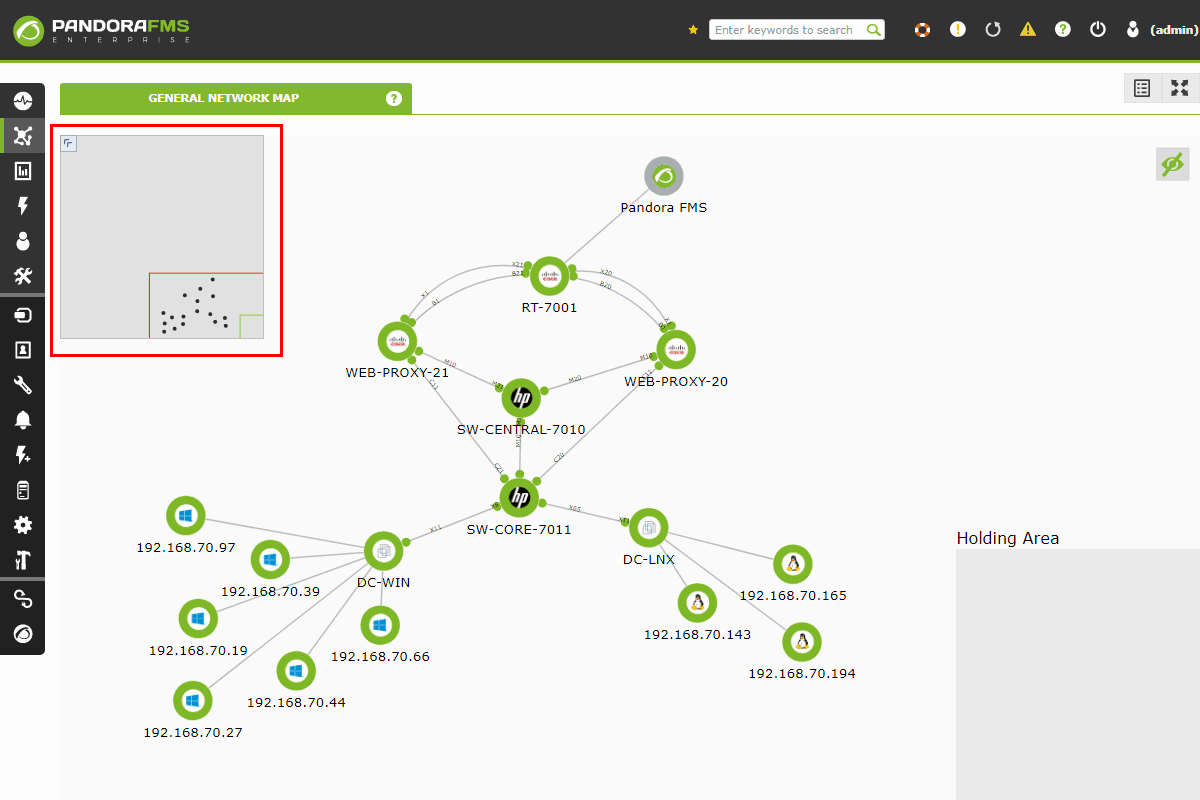This screenshot has width=1200, height=800.
Task: Open the Alerts bell sidebar icon
Action: coord(23,420)
